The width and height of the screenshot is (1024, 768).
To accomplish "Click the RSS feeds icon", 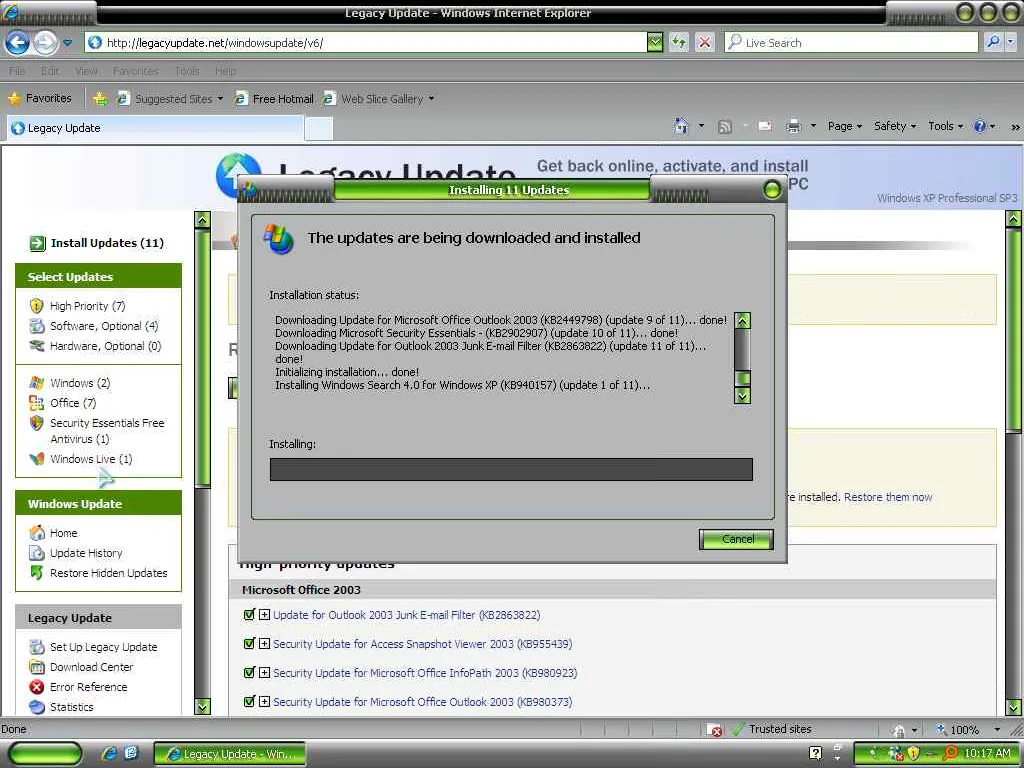I will pos(724,127).
